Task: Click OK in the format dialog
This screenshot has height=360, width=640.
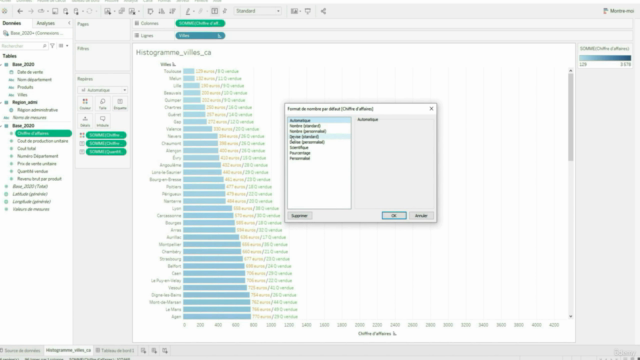Action: pyautogui.click(x=394, y=216)
